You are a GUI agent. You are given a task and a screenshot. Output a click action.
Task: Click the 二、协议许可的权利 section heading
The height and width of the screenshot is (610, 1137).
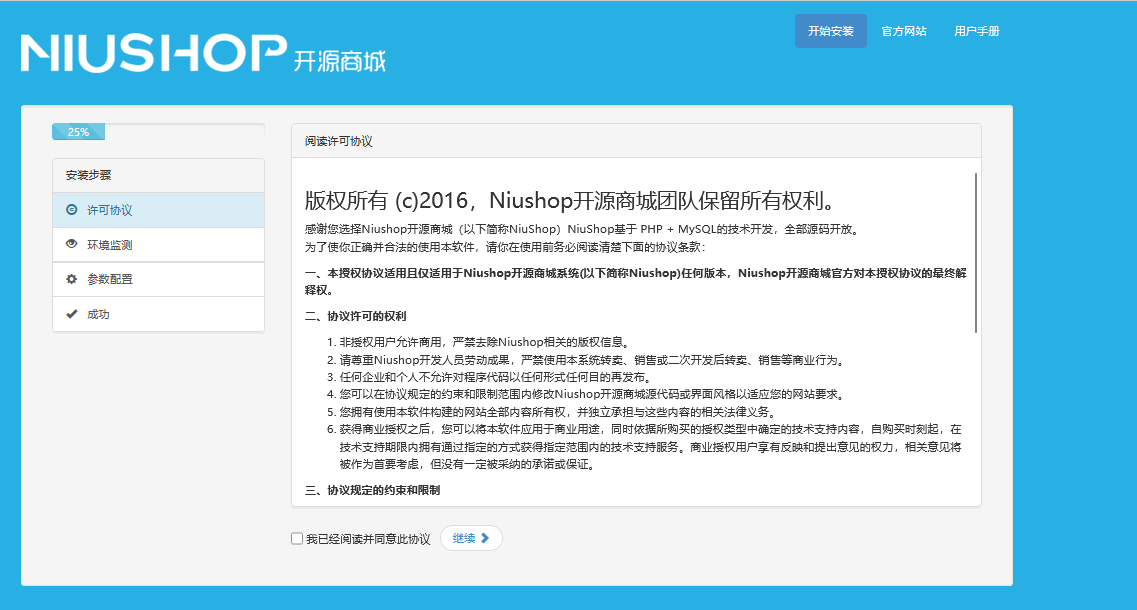(355, 316)
